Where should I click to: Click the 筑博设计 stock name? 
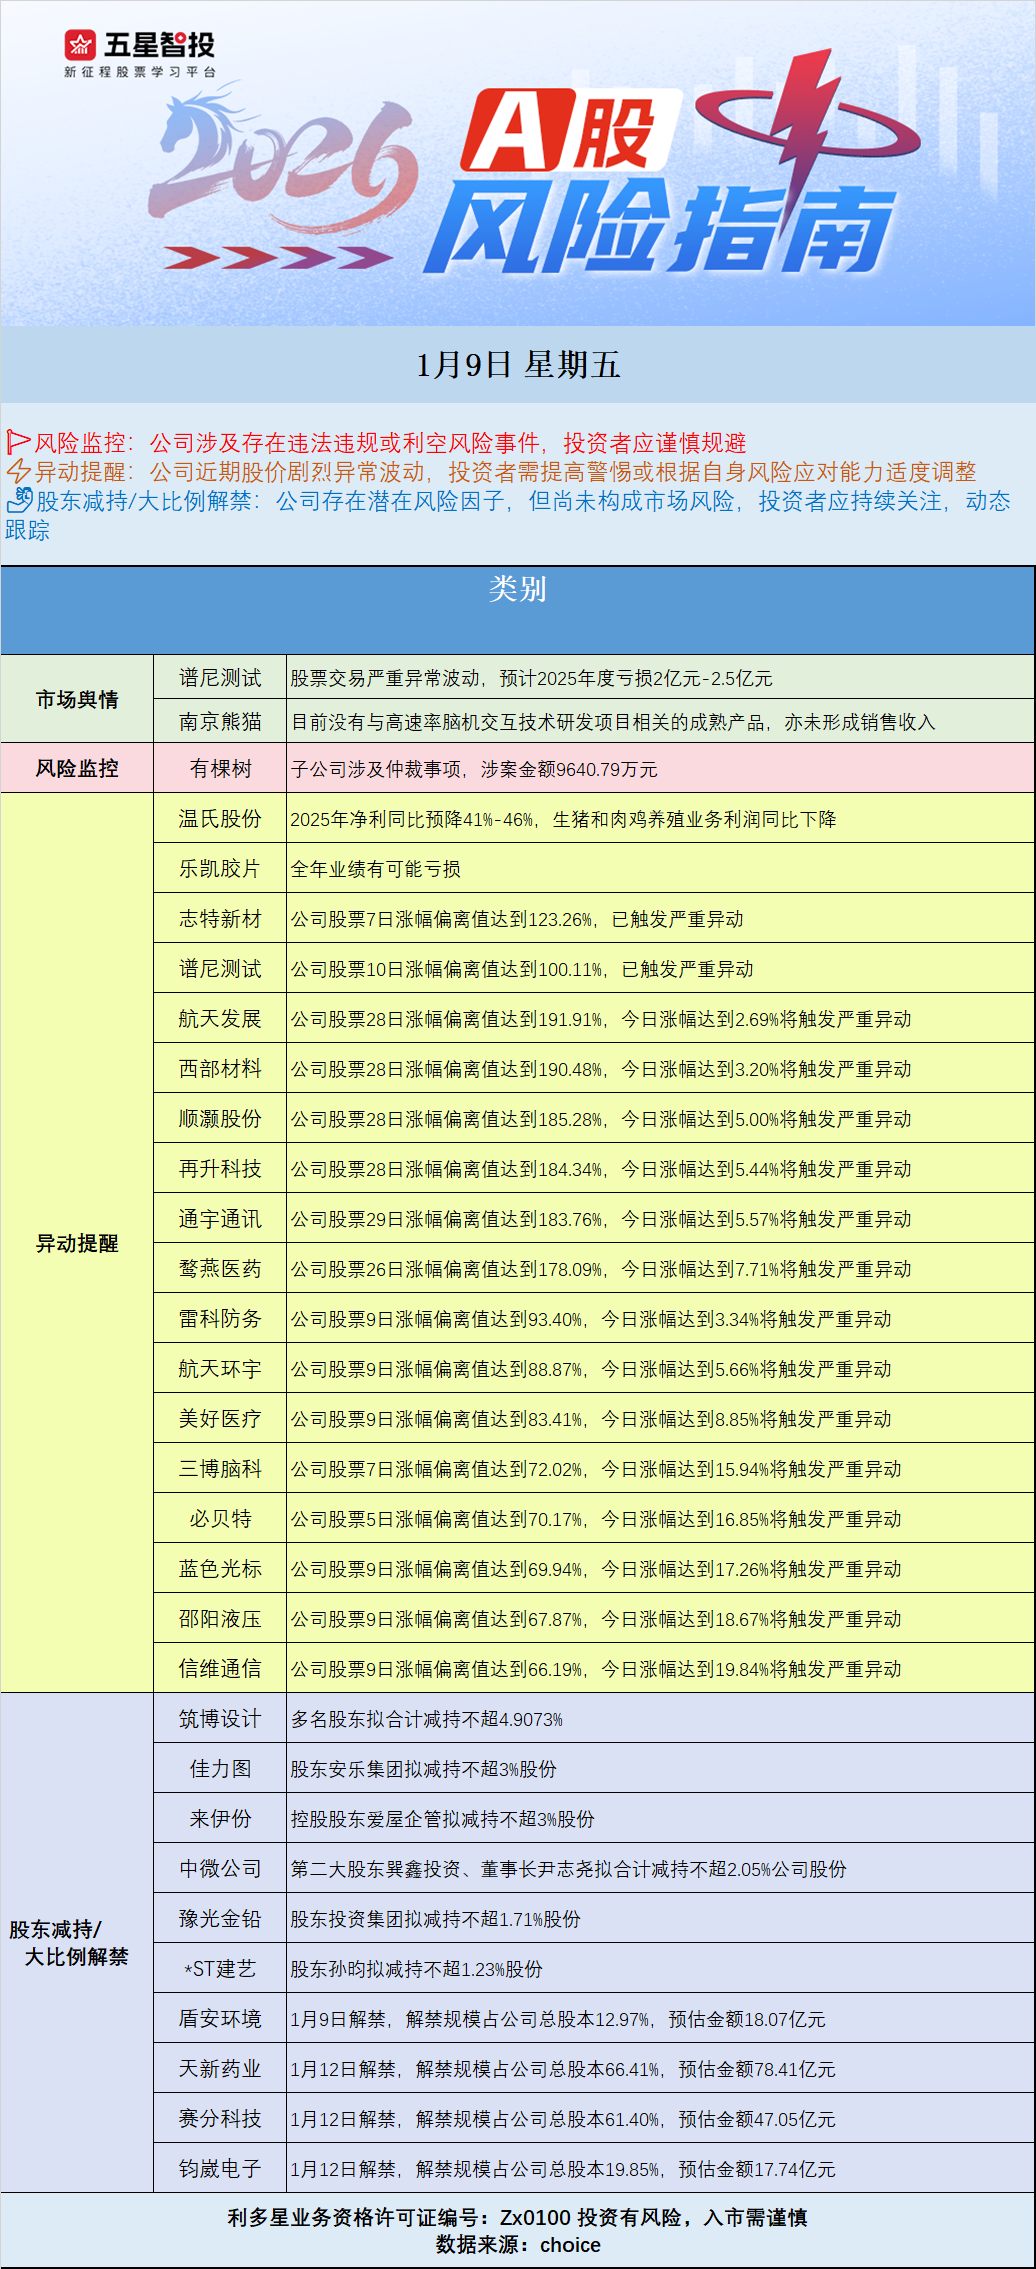220,1718
